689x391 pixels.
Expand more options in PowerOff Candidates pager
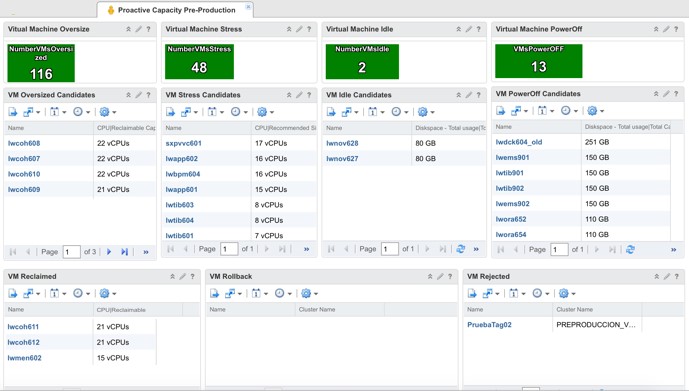674,250
